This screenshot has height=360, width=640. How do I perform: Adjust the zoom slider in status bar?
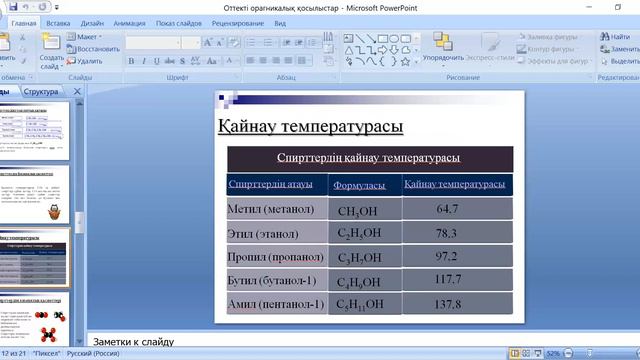point(589,353)
